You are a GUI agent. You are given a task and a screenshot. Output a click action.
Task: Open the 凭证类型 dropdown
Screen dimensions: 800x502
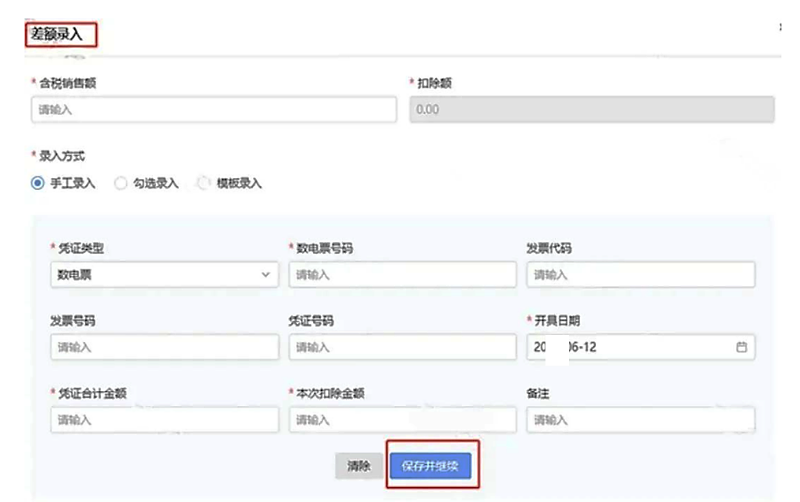[164, 274]
